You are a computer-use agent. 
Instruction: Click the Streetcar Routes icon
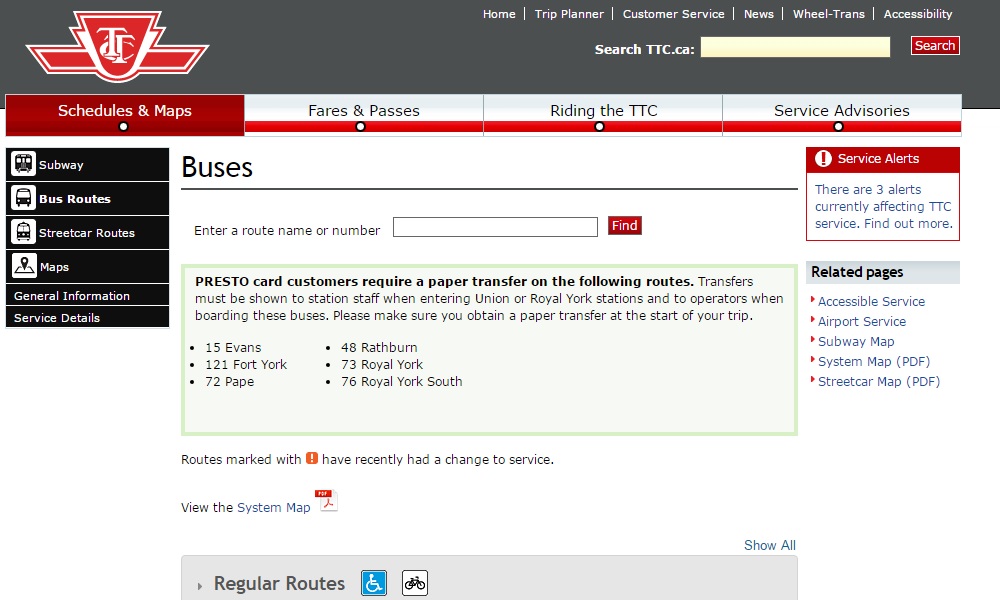(x=23, y=232)
